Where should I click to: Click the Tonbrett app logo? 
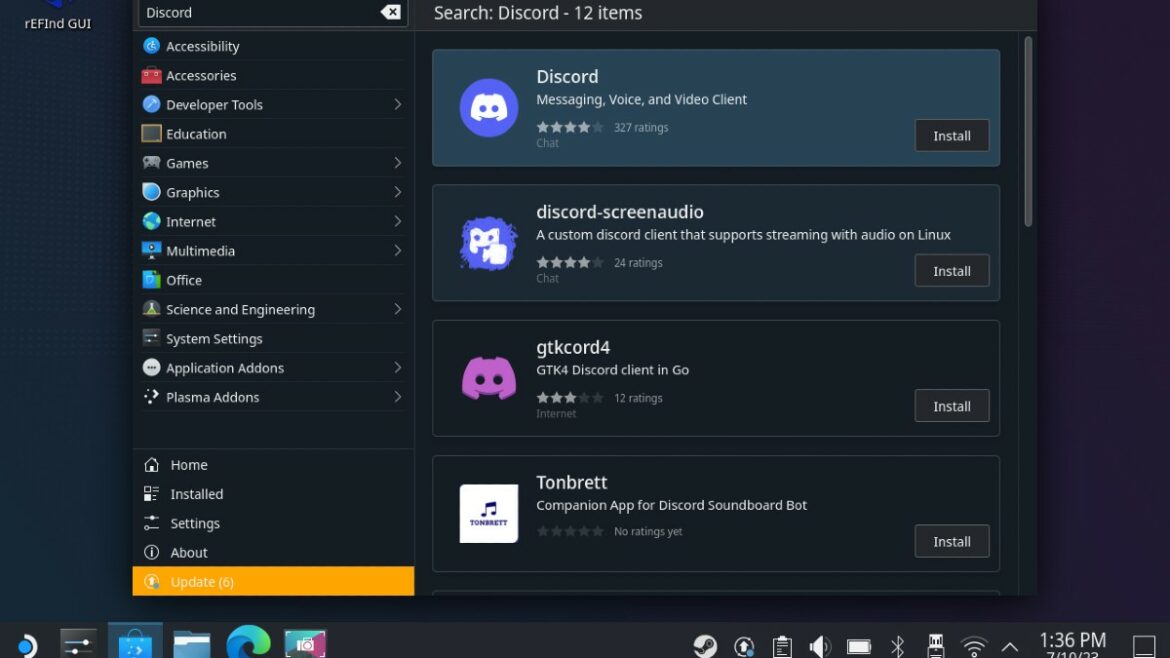pos(489,513)
